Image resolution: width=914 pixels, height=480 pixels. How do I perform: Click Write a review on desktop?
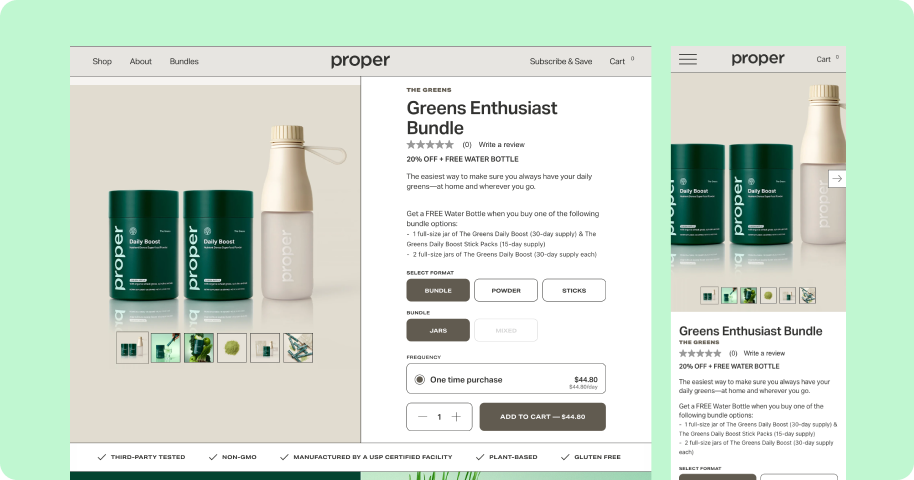[x=501, y=145]
